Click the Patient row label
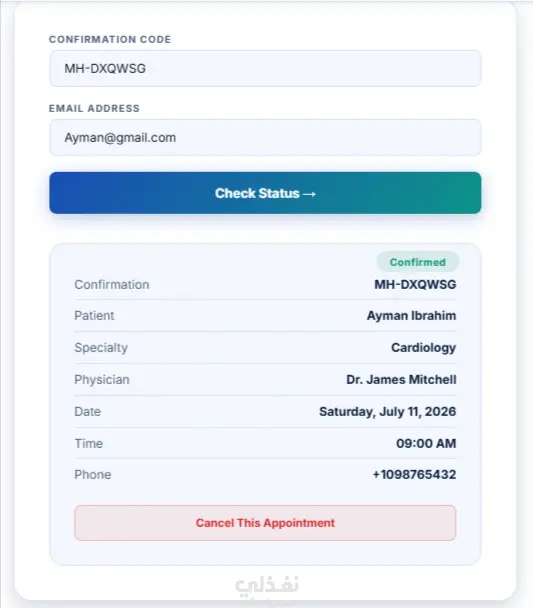533x608 pixels. 94,316
